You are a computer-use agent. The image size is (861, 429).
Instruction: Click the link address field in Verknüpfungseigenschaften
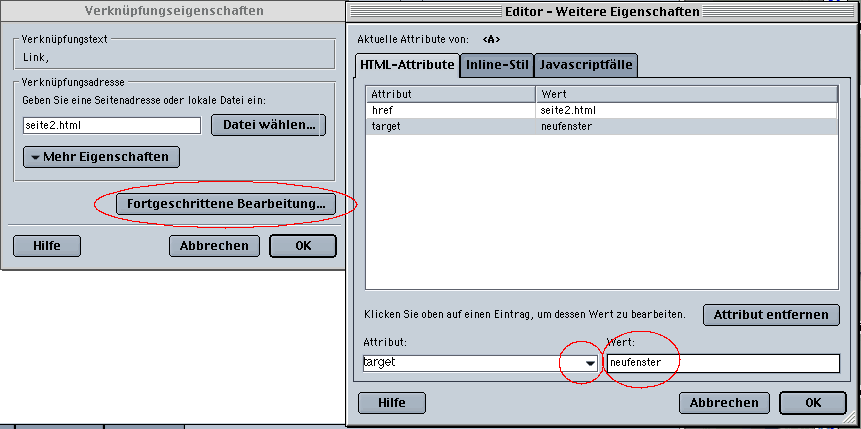[x=112, y=126]
